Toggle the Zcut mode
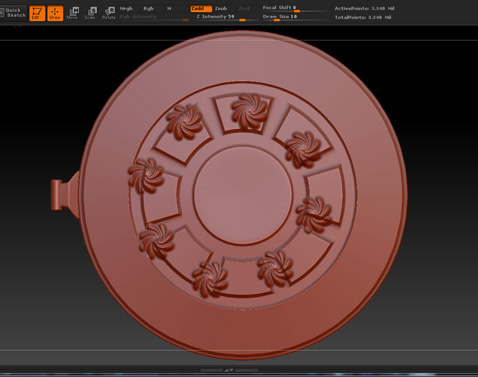Viewport: 478px width, 377px height. (x=244, y=9)
